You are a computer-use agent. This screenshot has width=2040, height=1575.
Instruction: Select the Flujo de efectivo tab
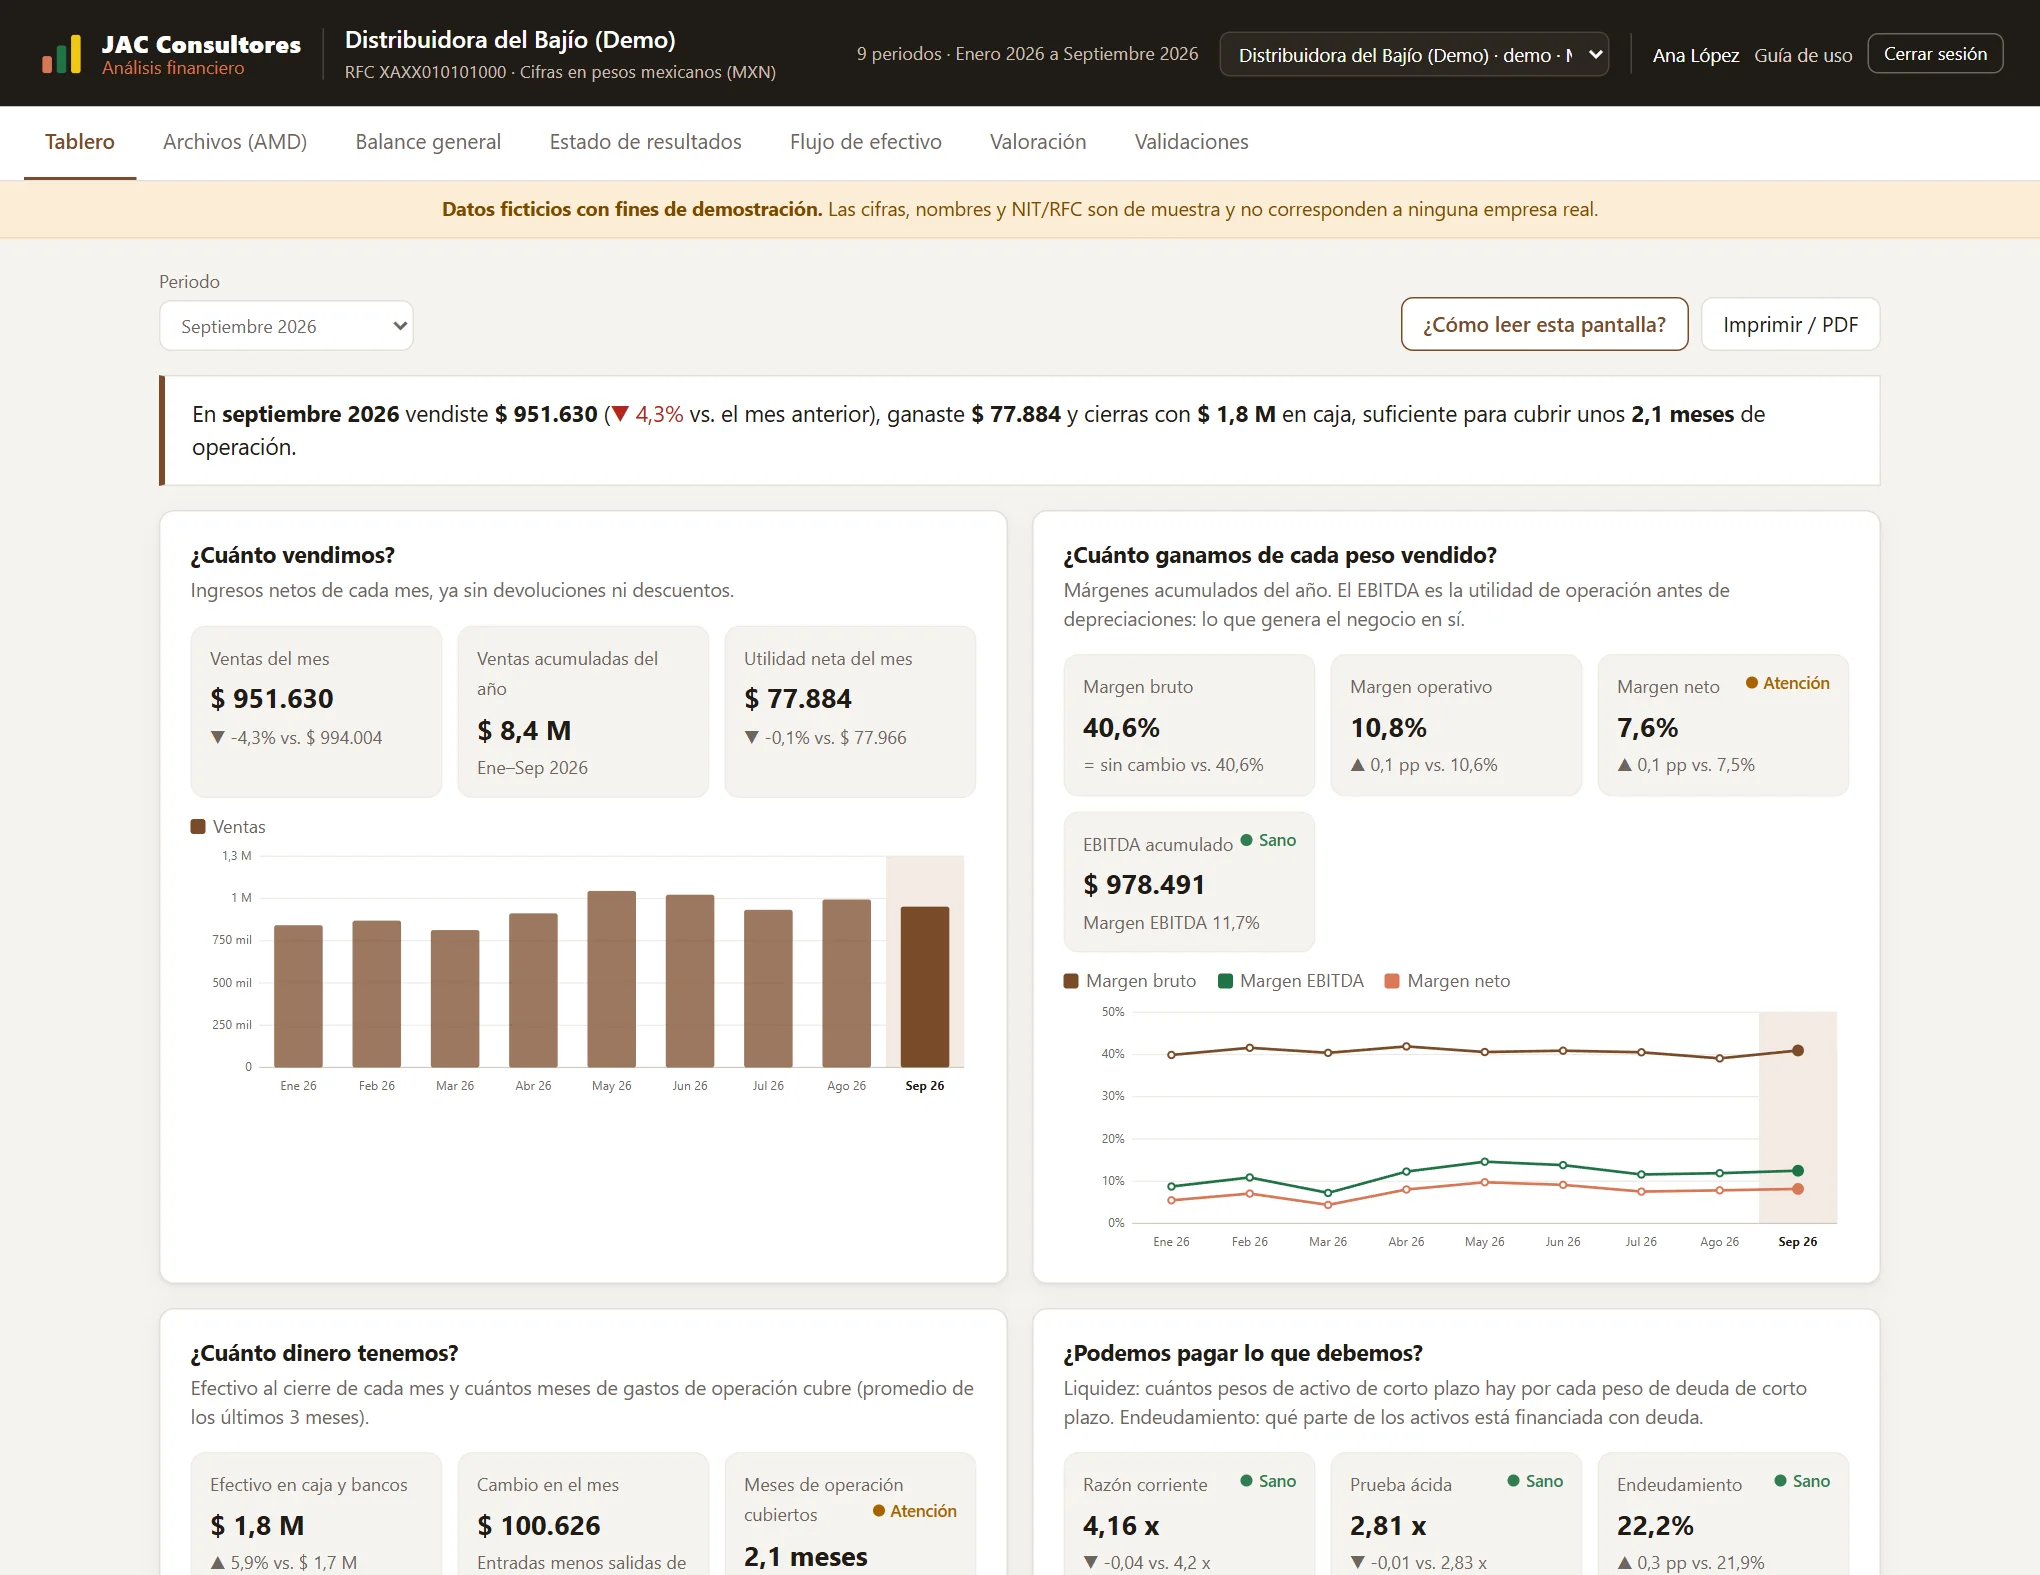point(865,142)
